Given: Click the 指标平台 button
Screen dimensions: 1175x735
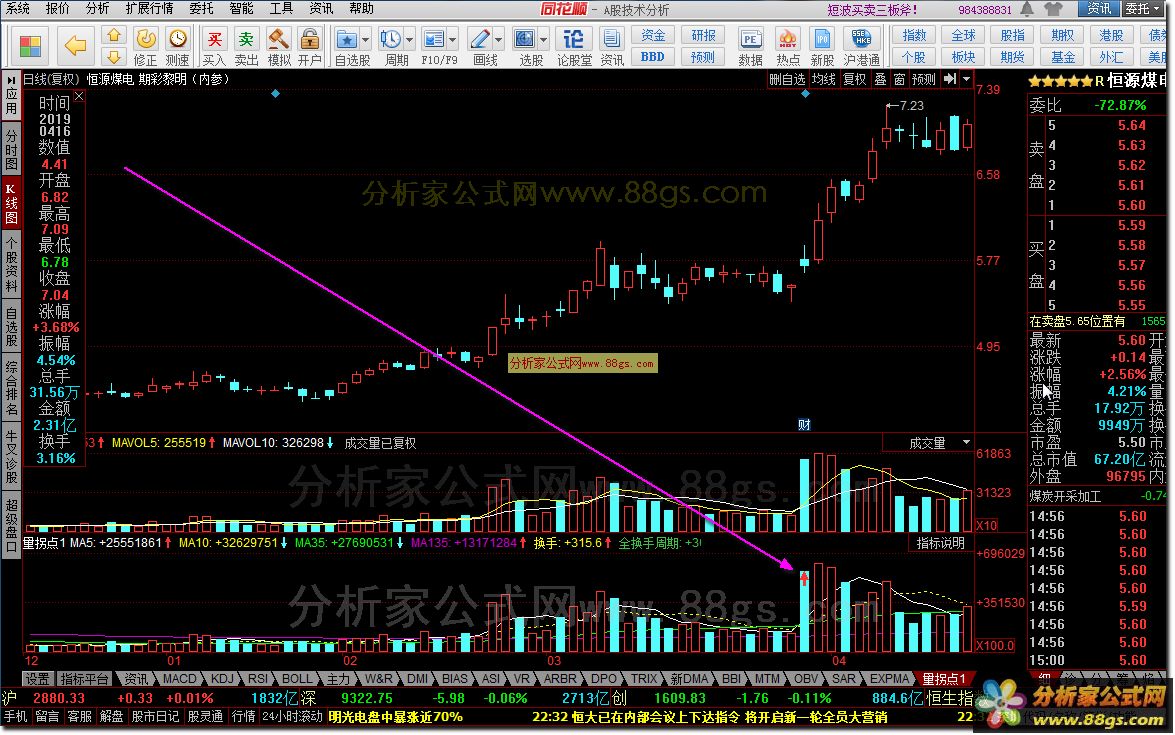Looking at the screenshot, I should pos(85,679).
